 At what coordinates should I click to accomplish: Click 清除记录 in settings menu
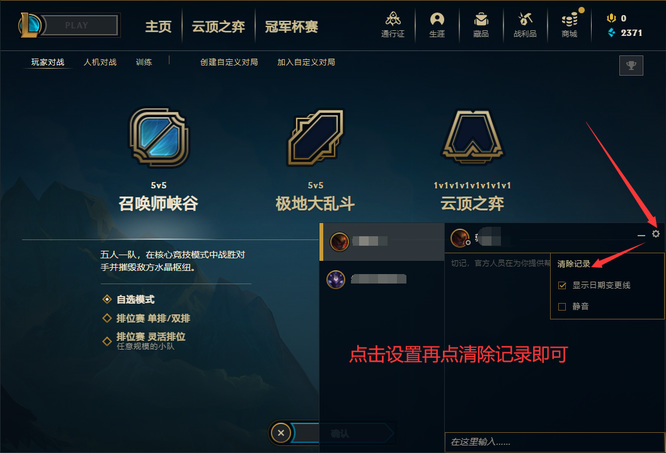574,264
